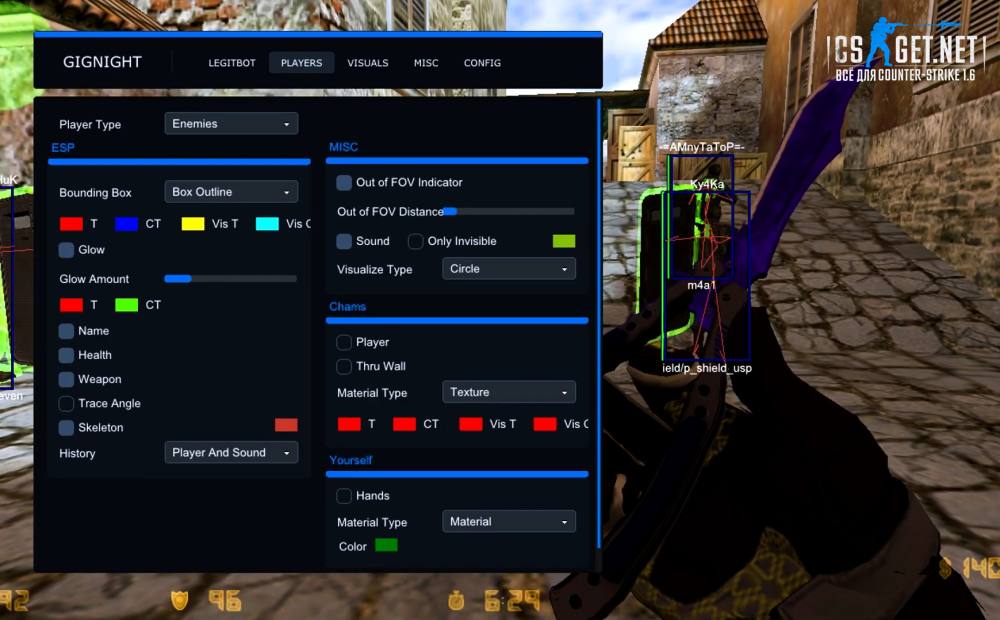Click the Player Type label
This screenshot has width=1000, height=620.
pos(90,124)
